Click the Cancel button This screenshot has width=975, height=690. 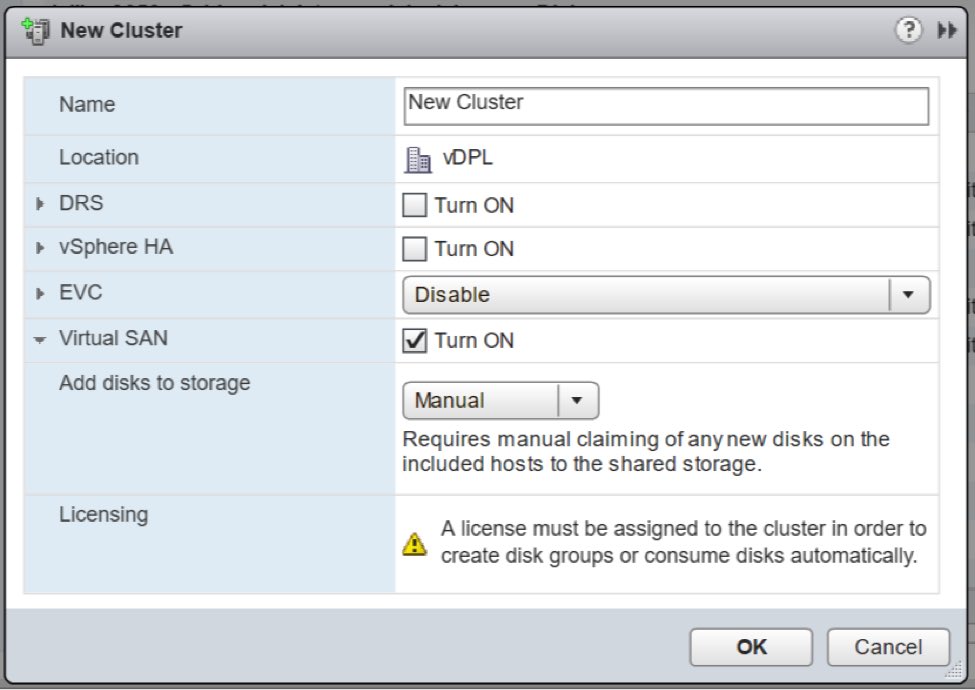[x=887, y=647]
